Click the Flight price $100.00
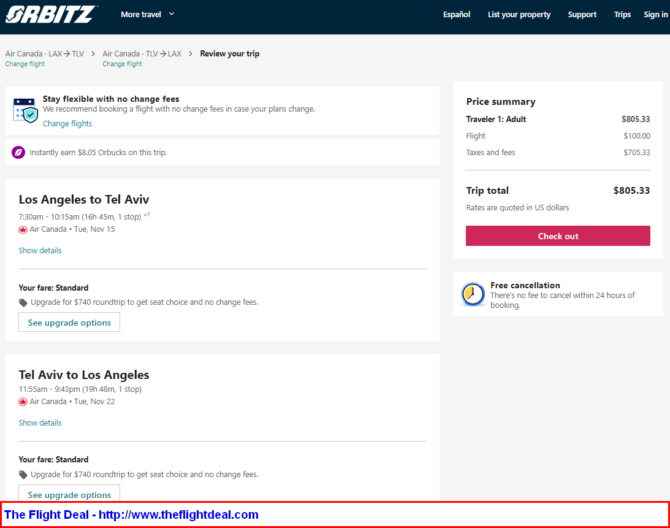 coord(637,136)
